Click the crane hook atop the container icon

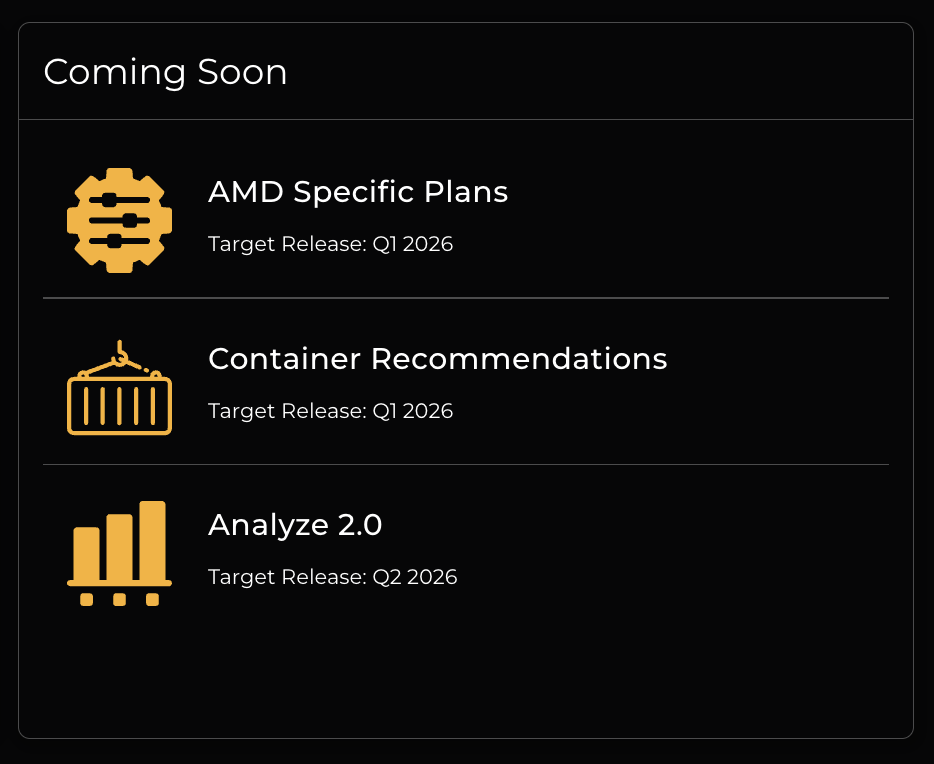pos(120,352)
